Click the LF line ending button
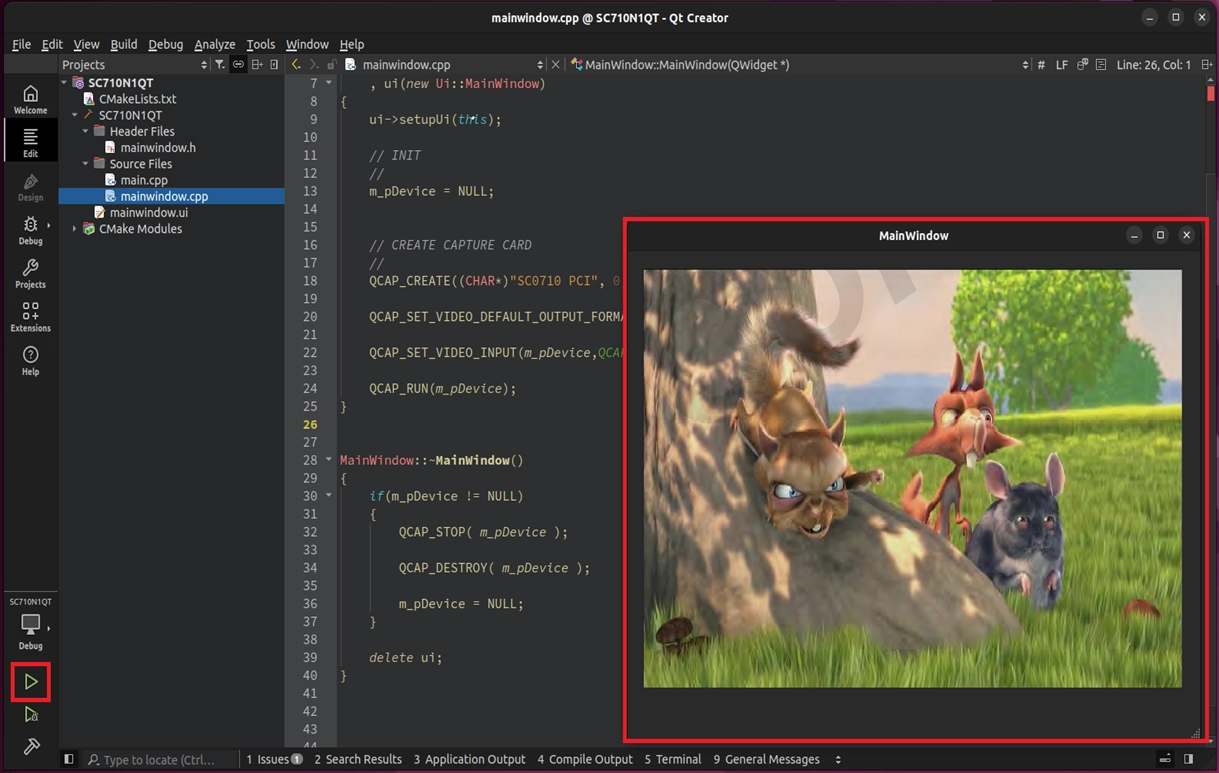 click(1062, 65)
